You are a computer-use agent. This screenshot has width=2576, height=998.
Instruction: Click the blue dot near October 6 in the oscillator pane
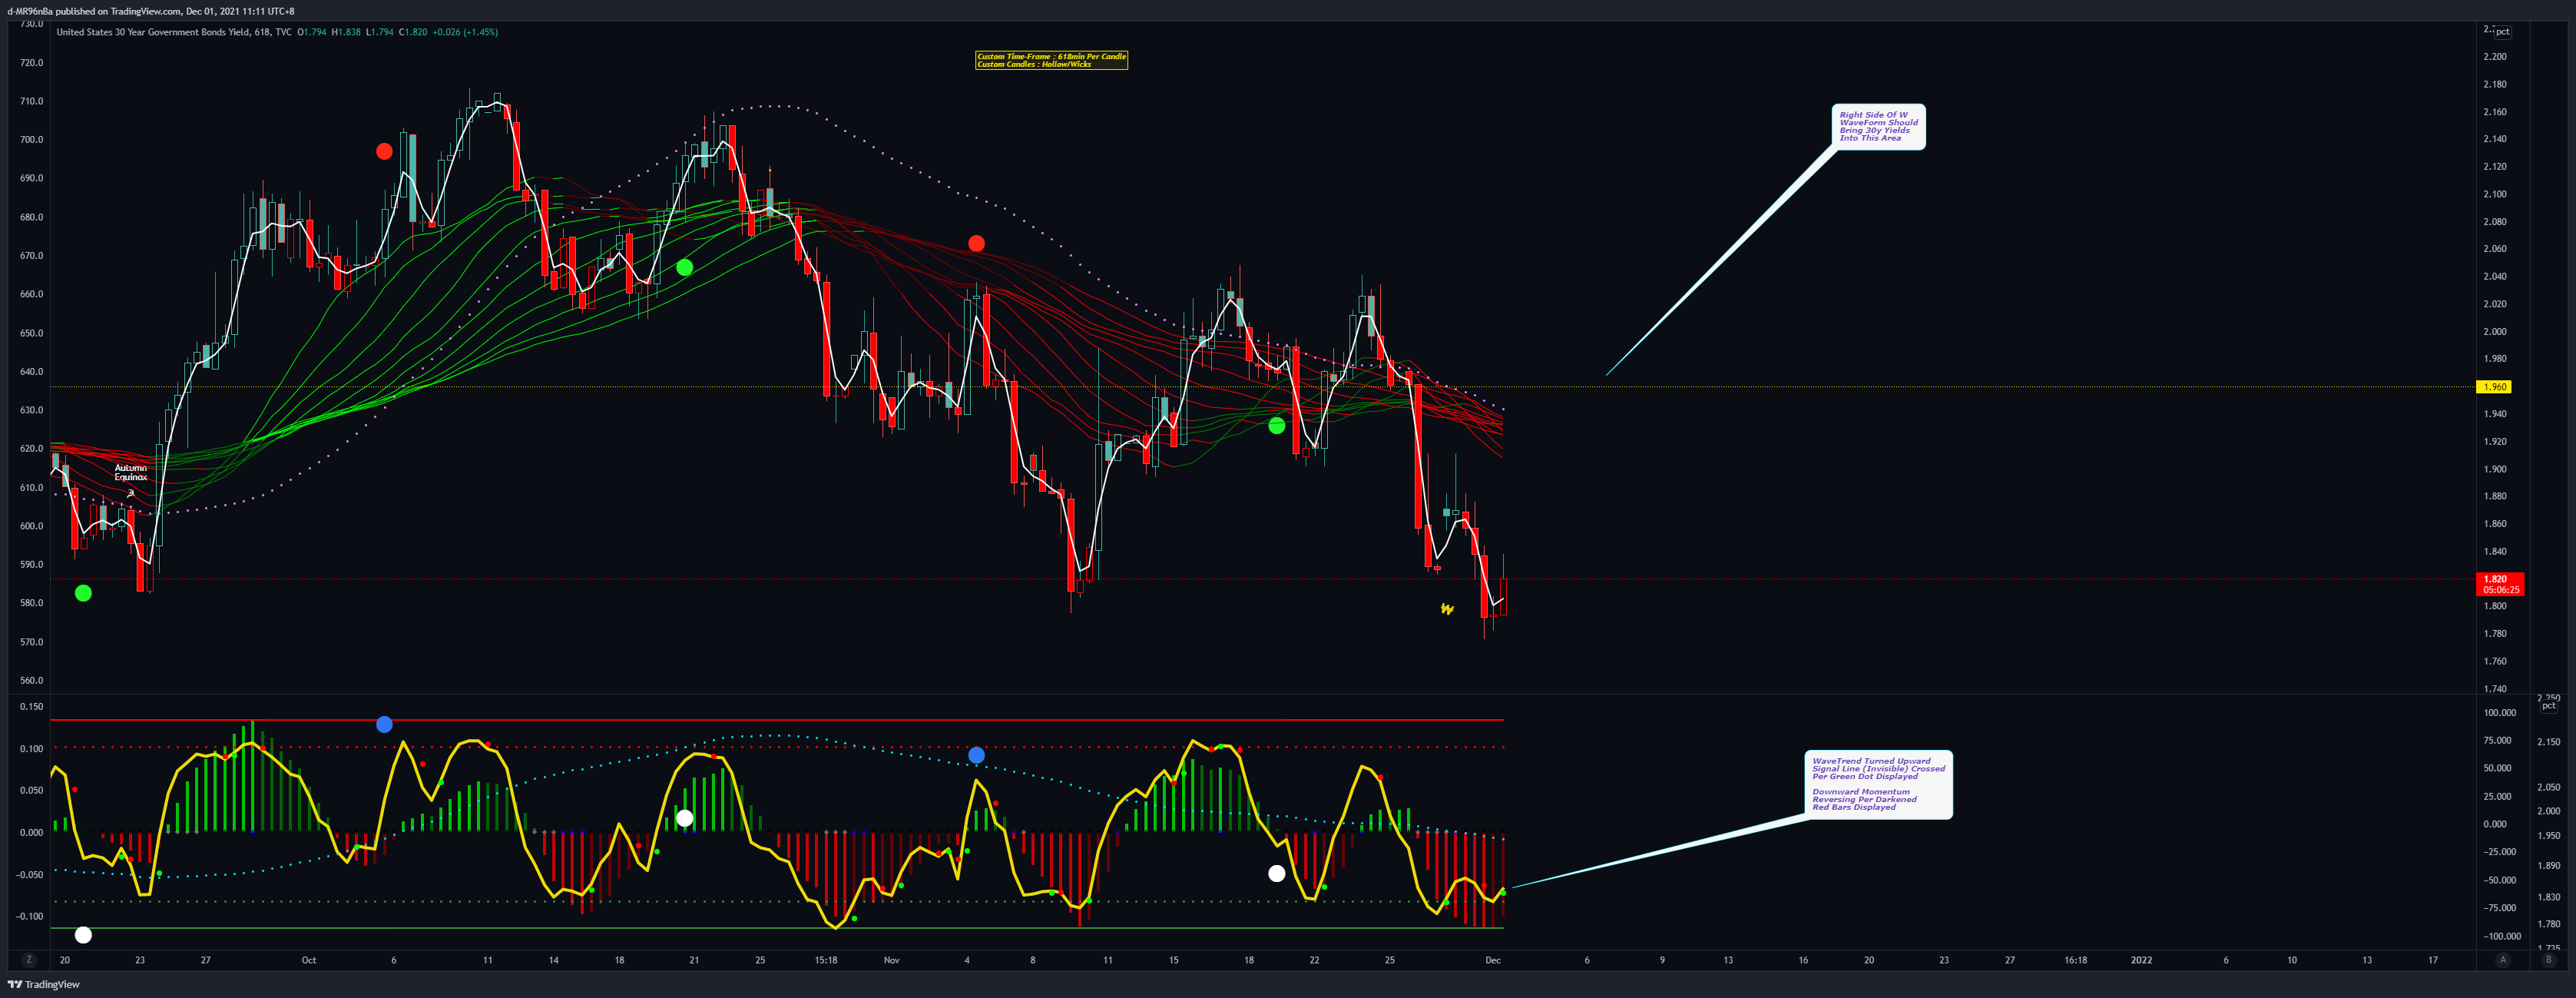(384, 724)
